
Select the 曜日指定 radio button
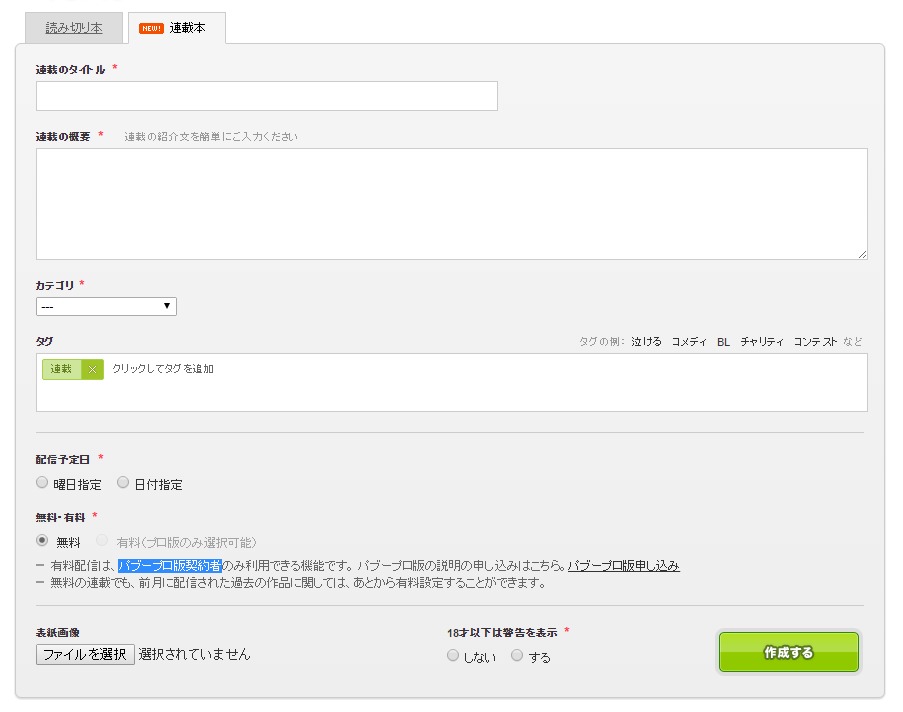click(x=42, y=482)
